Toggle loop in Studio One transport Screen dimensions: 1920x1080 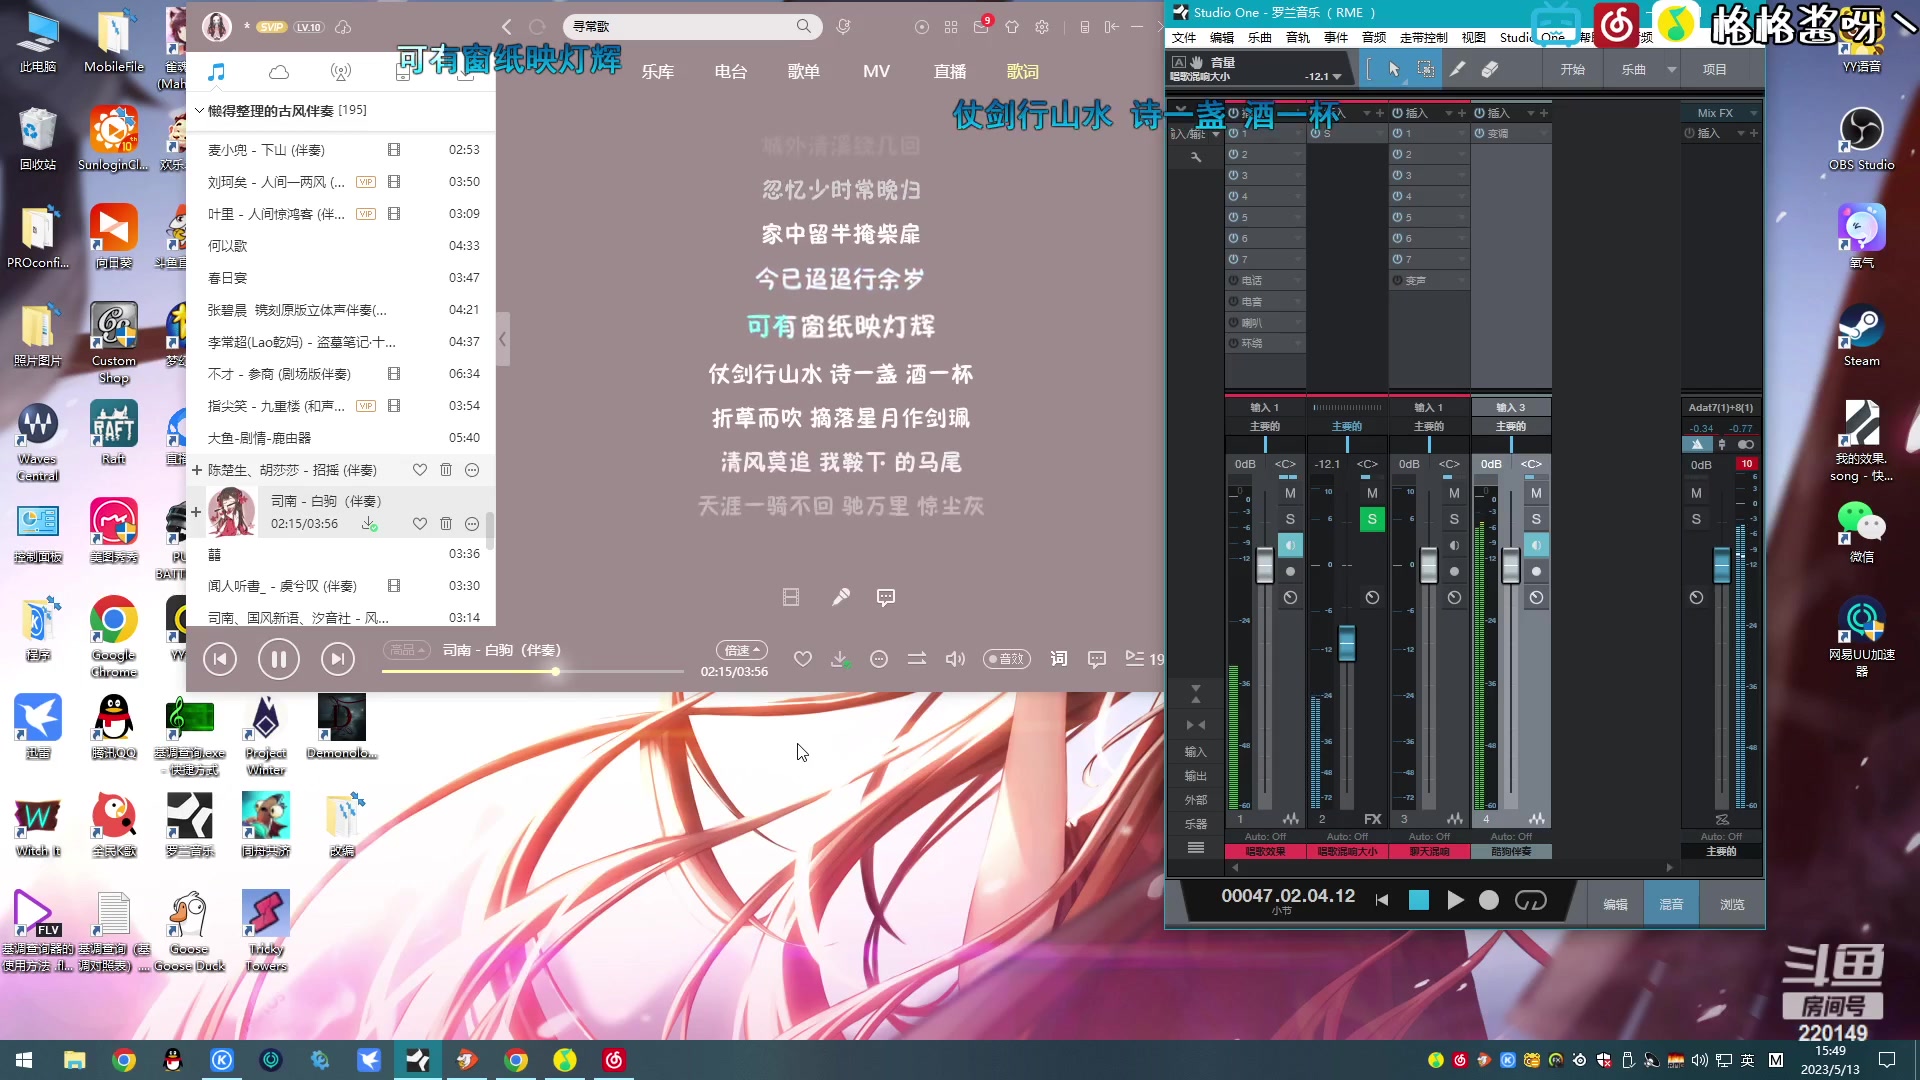pyautogui.click(x=1530, y=900)
